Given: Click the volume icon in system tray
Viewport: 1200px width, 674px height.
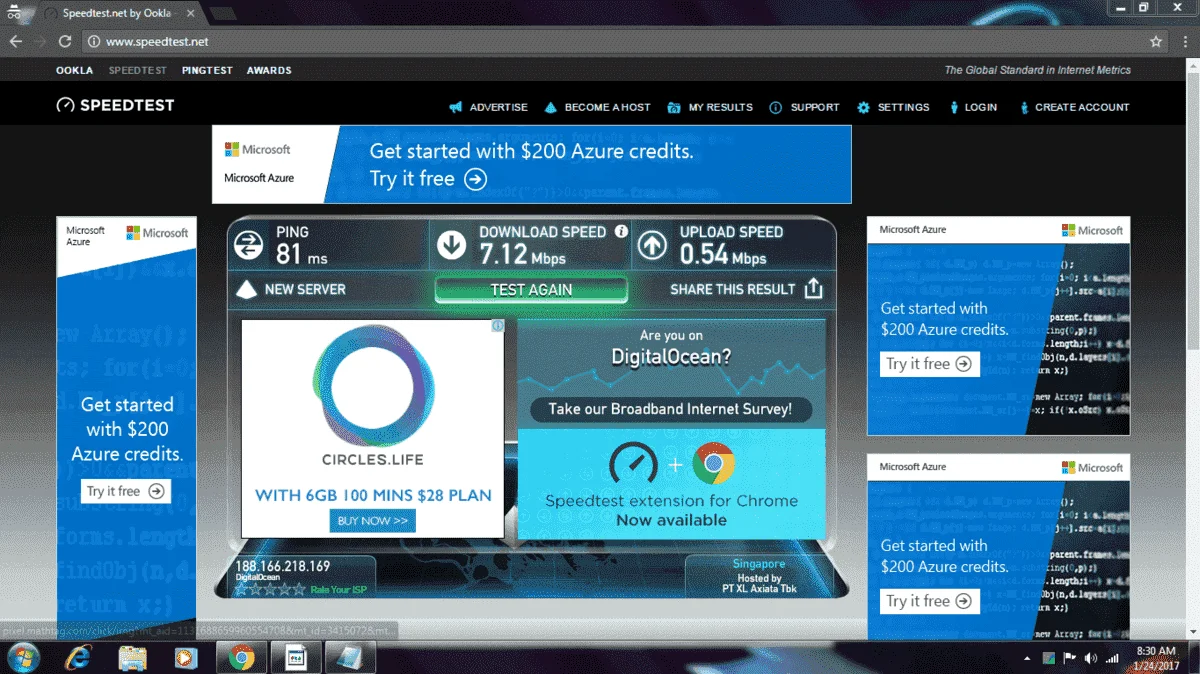Looking at the screenshot, I should click(x=1090, y=658).
